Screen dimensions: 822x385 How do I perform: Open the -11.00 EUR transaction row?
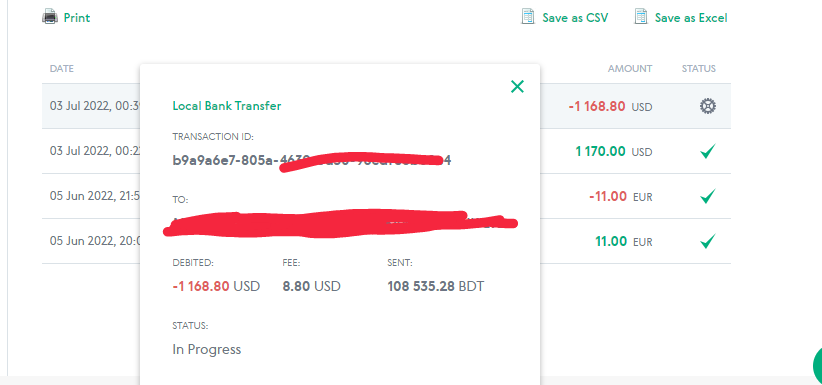point(386,196)
